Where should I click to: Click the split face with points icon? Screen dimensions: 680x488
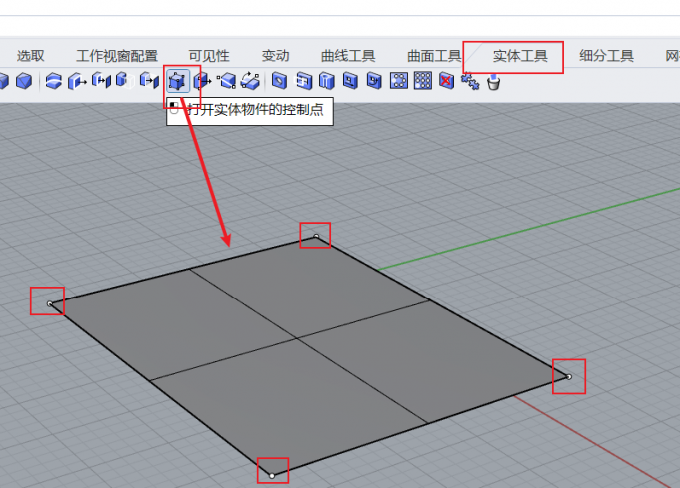(226, 81)
